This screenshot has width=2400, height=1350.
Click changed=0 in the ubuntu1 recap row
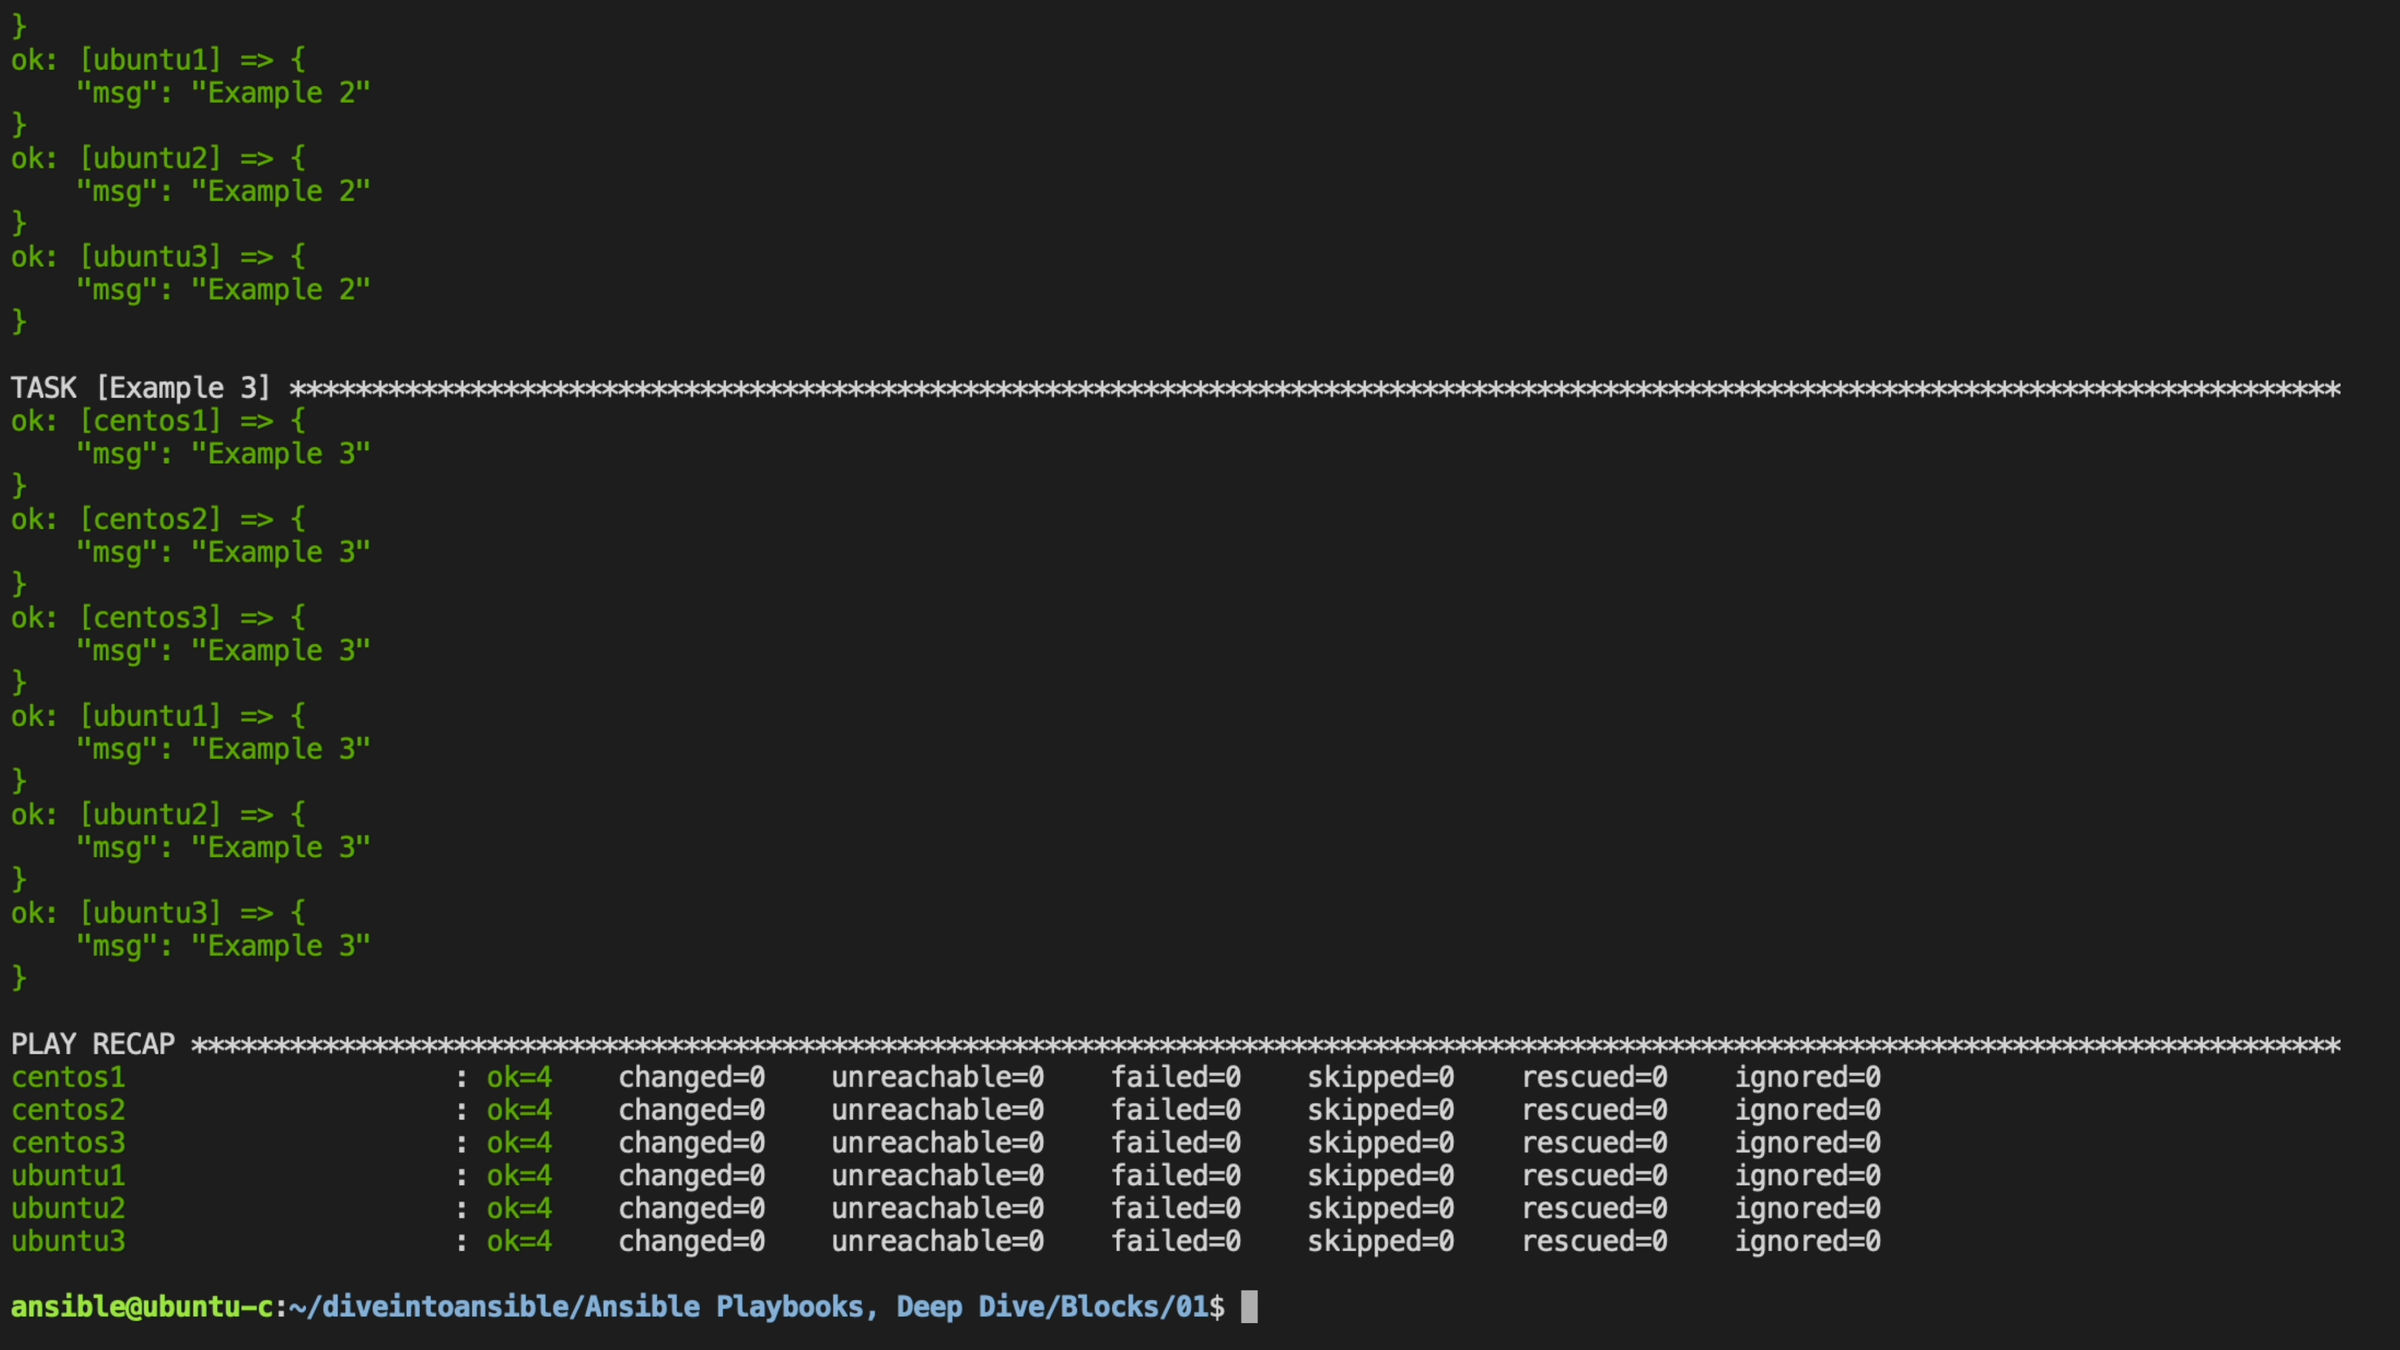click(691, 1175)
